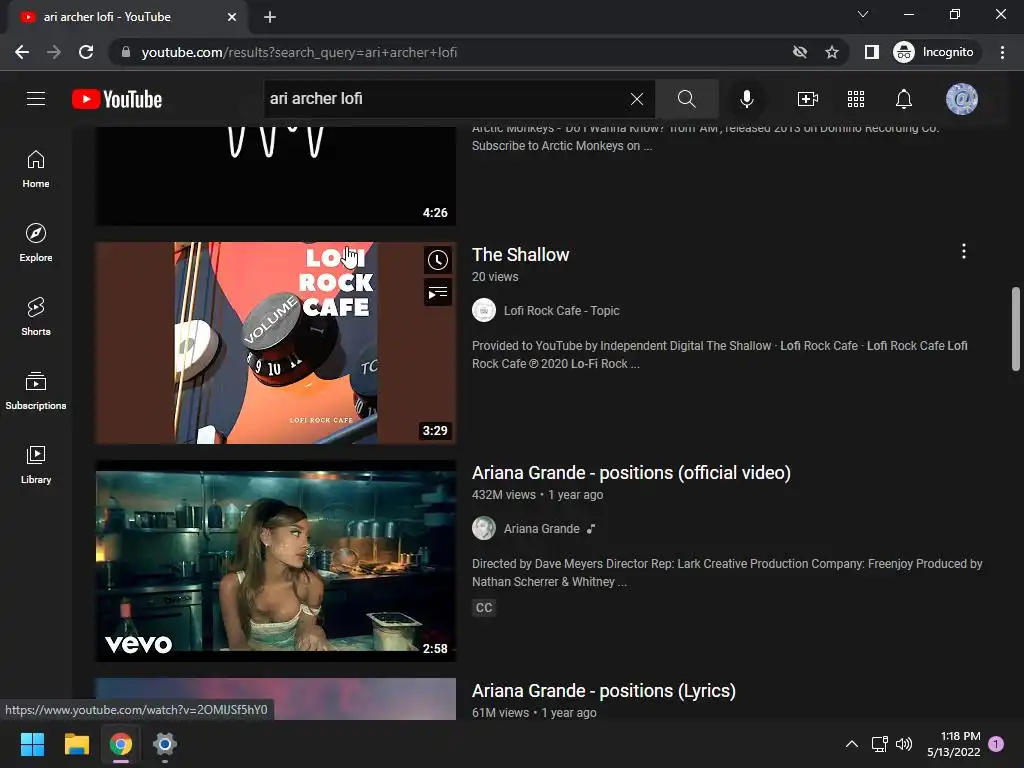This screenshot has width=1024, height=768.
Task: Add The Shallow to queue
Action: pyautogui.click(x=438, y=292)
